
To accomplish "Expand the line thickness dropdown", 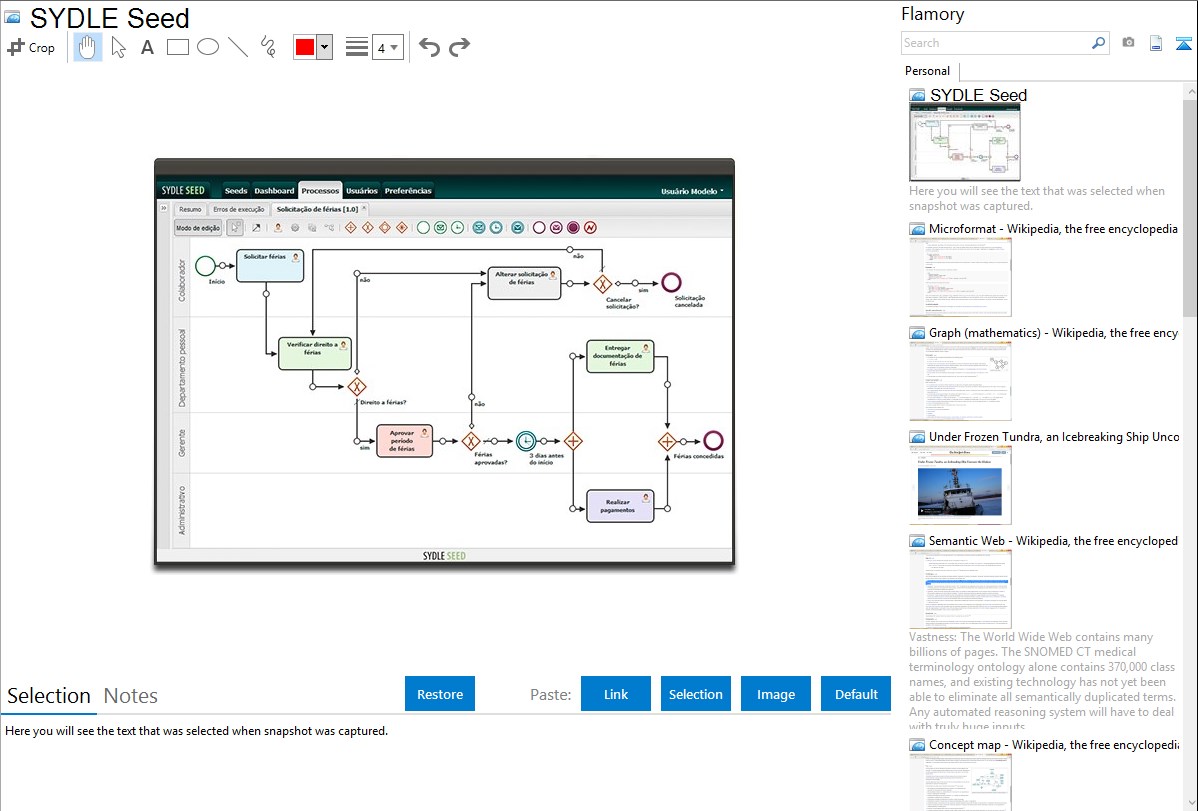I will click(387, 47).
